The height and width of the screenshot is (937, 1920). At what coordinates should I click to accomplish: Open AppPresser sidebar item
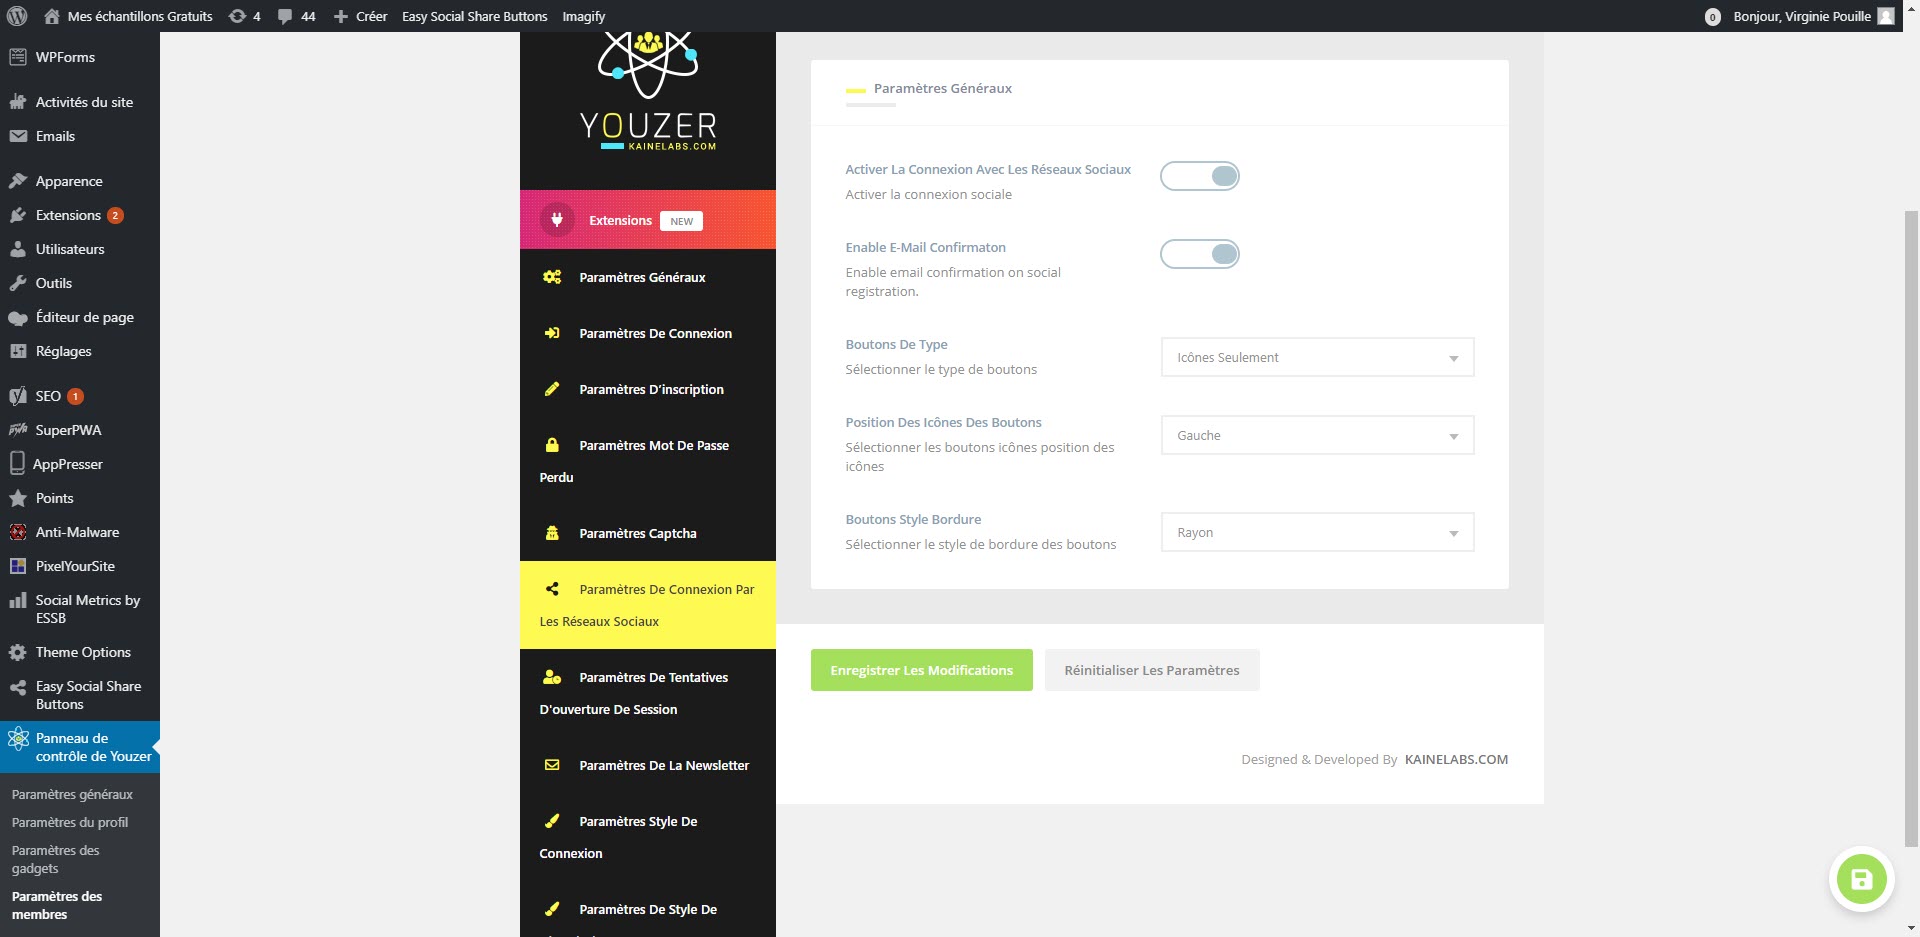click(x=80, y=464)
